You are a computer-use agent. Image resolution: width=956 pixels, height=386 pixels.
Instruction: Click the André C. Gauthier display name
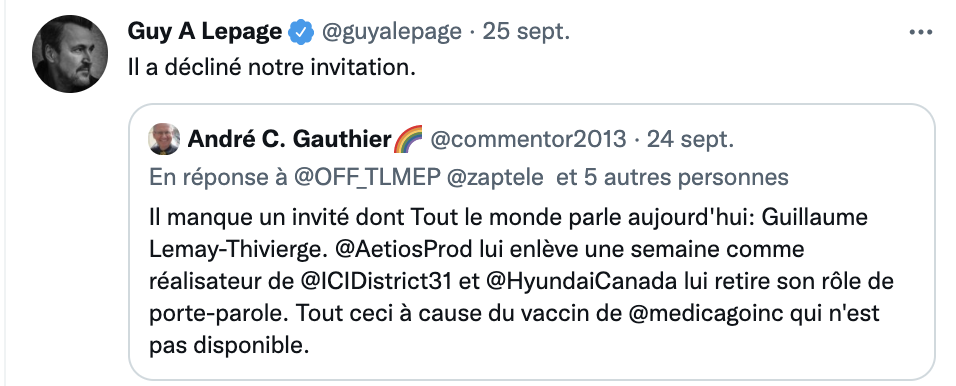(290, 140)
